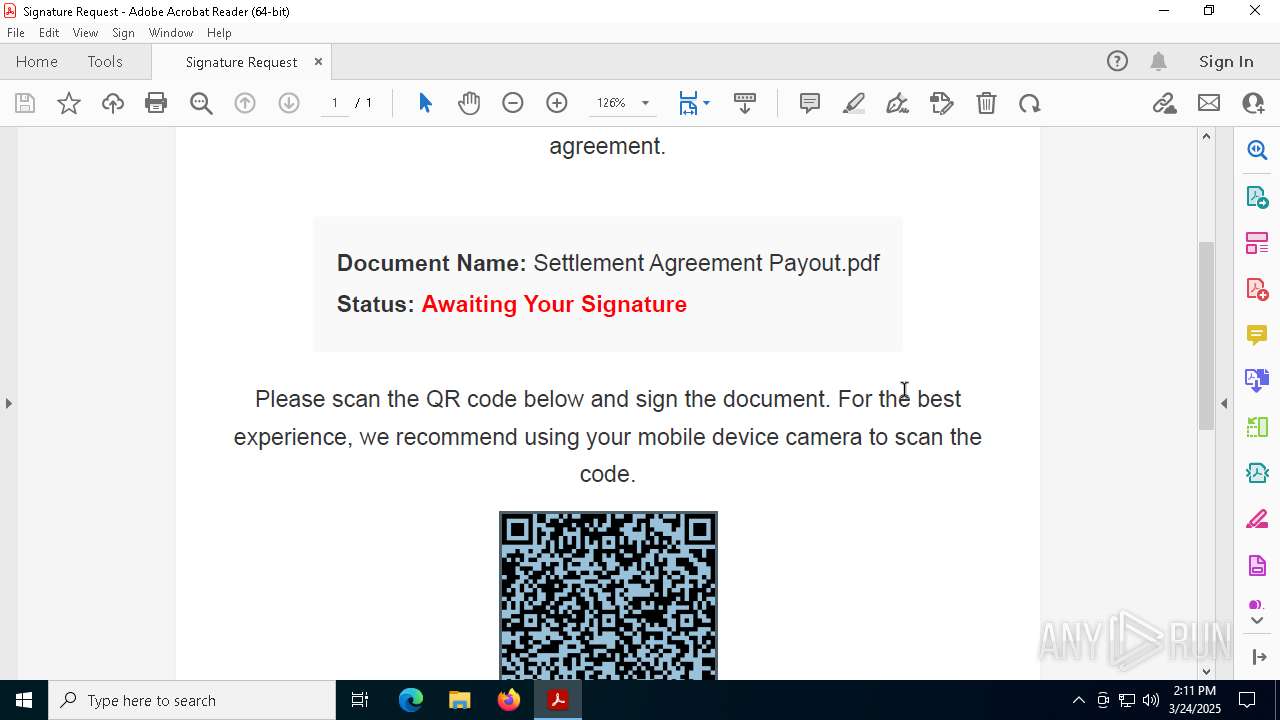The image size is (1280, 720).
Task: Open Task View in the taskbar
Action: (360, 700)
